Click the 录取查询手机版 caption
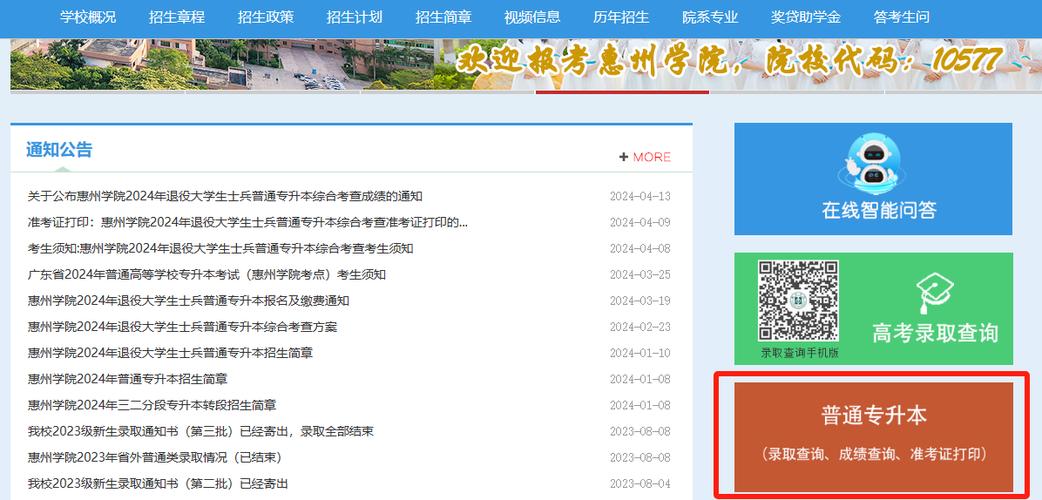 point(799,353)
